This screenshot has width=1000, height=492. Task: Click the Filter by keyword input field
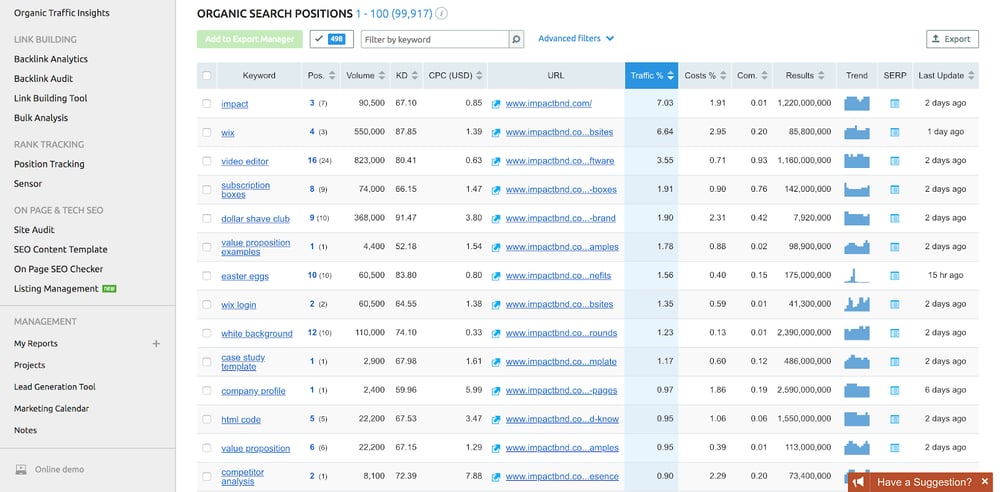click(435, 40)
